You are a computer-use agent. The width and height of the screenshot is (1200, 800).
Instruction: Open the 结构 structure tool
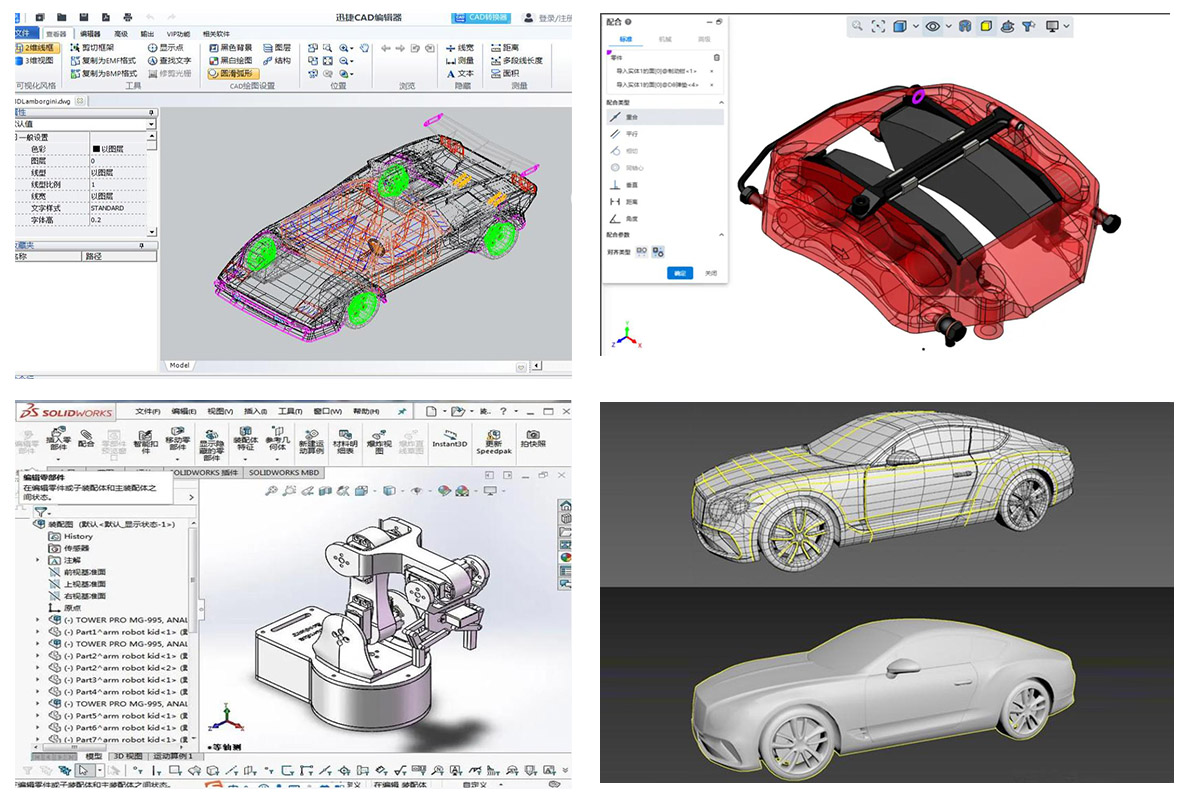[x=277, y=61]
